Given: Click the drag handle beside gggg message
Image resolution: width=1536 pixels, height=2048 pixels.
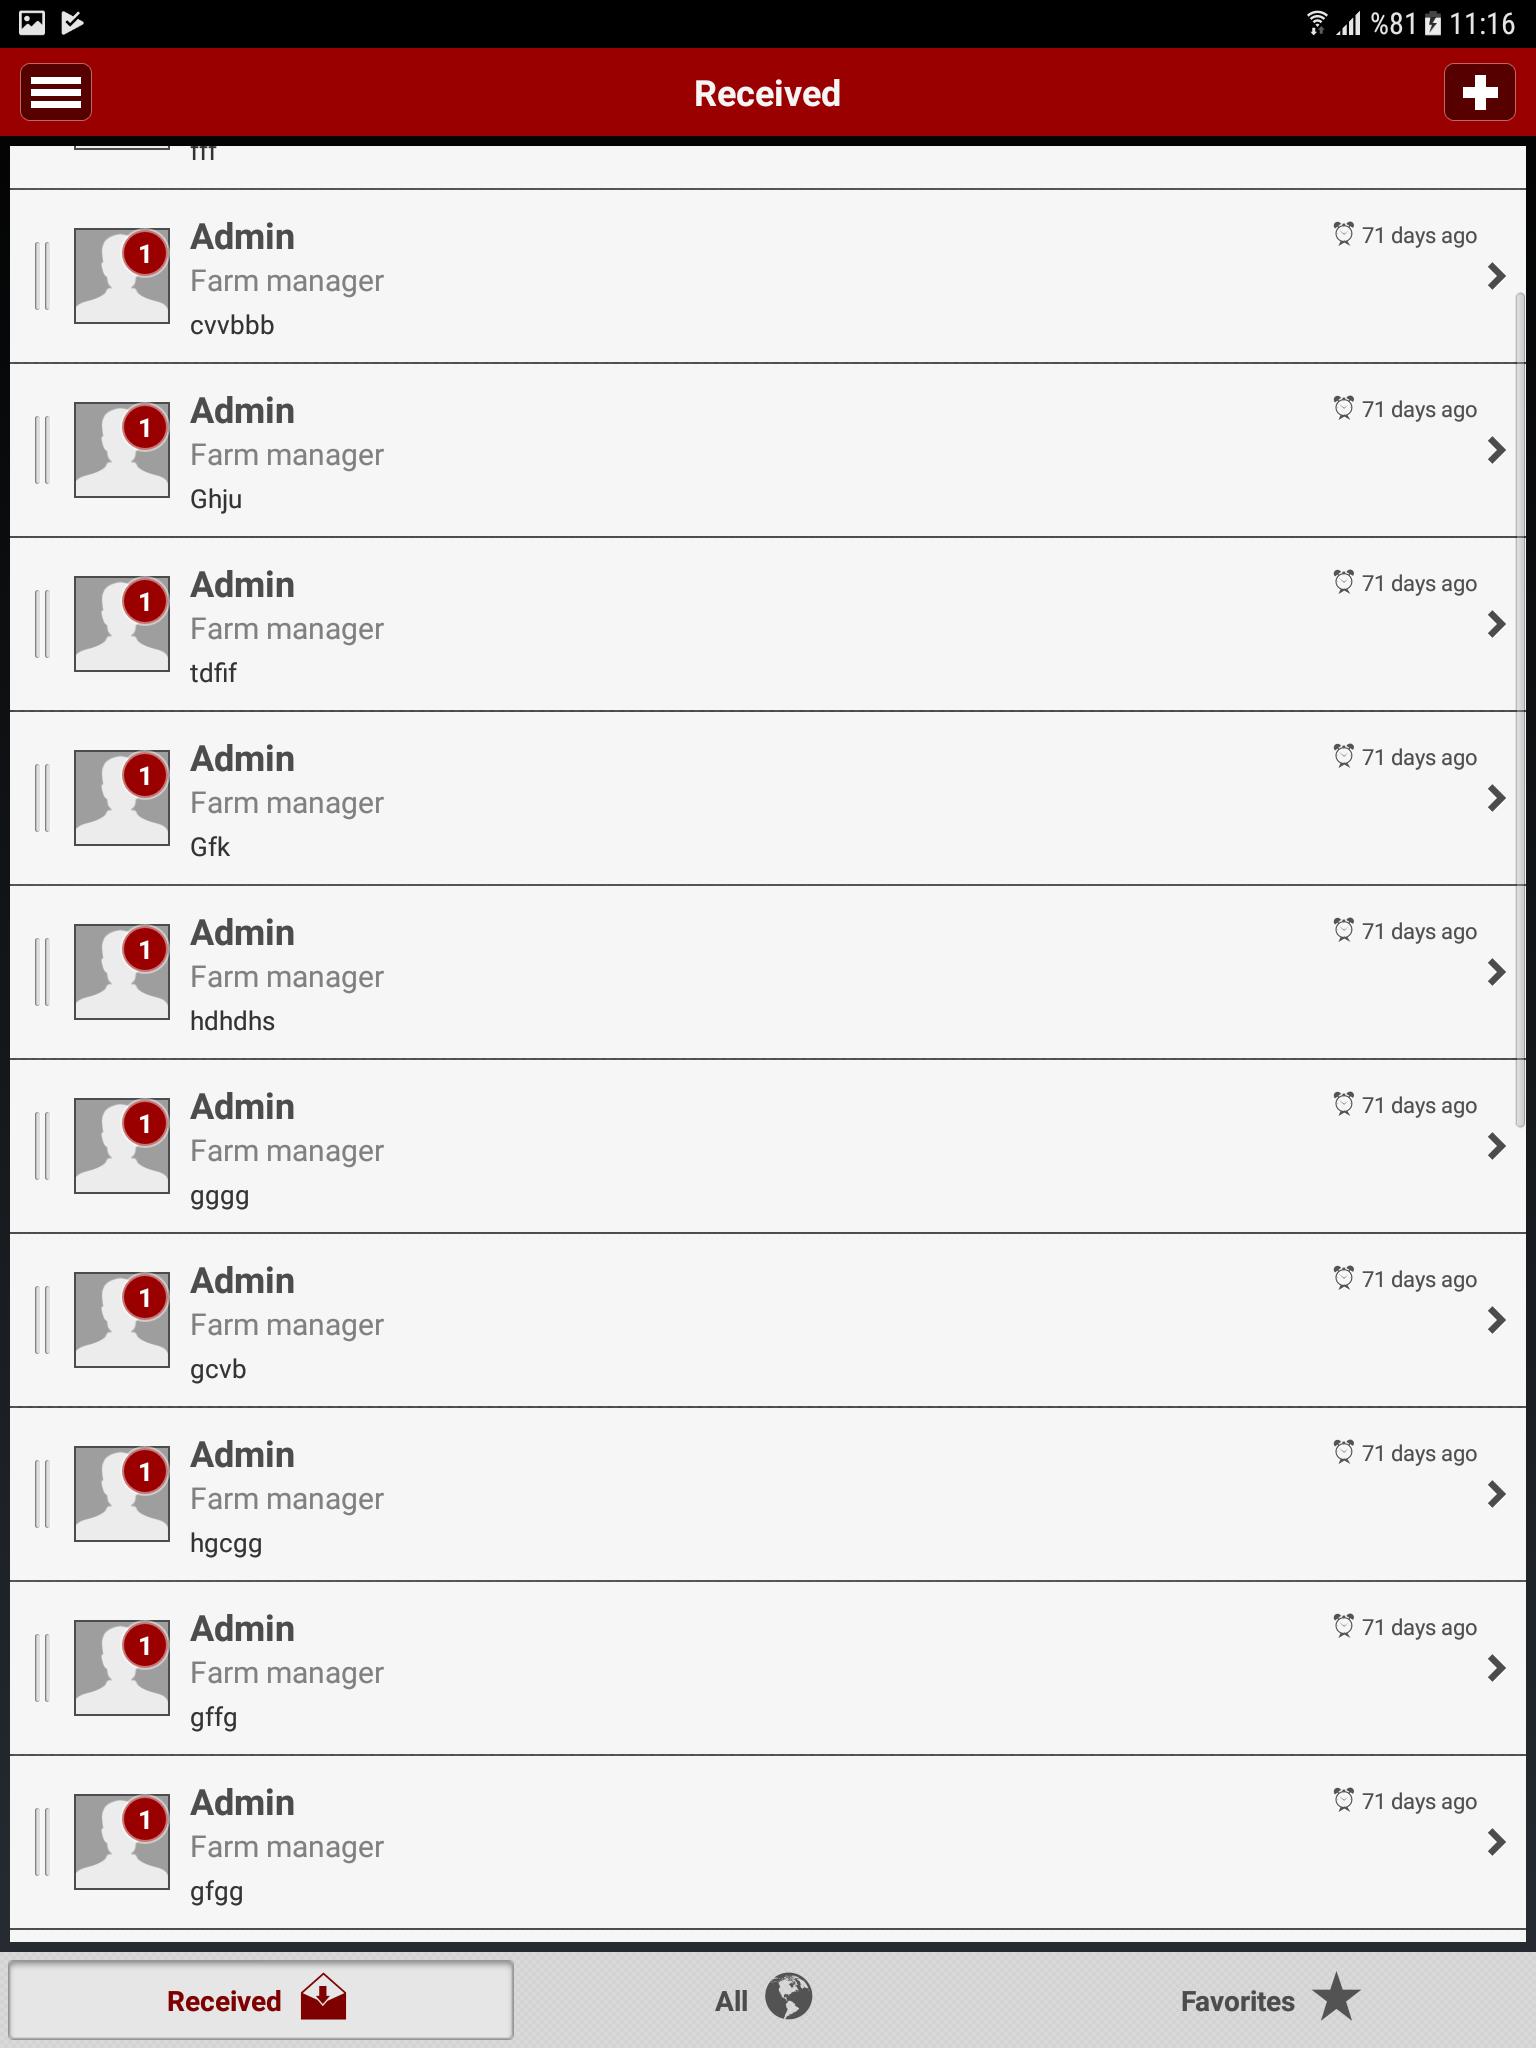Looking at the screenshot, I should point(42,1146).
